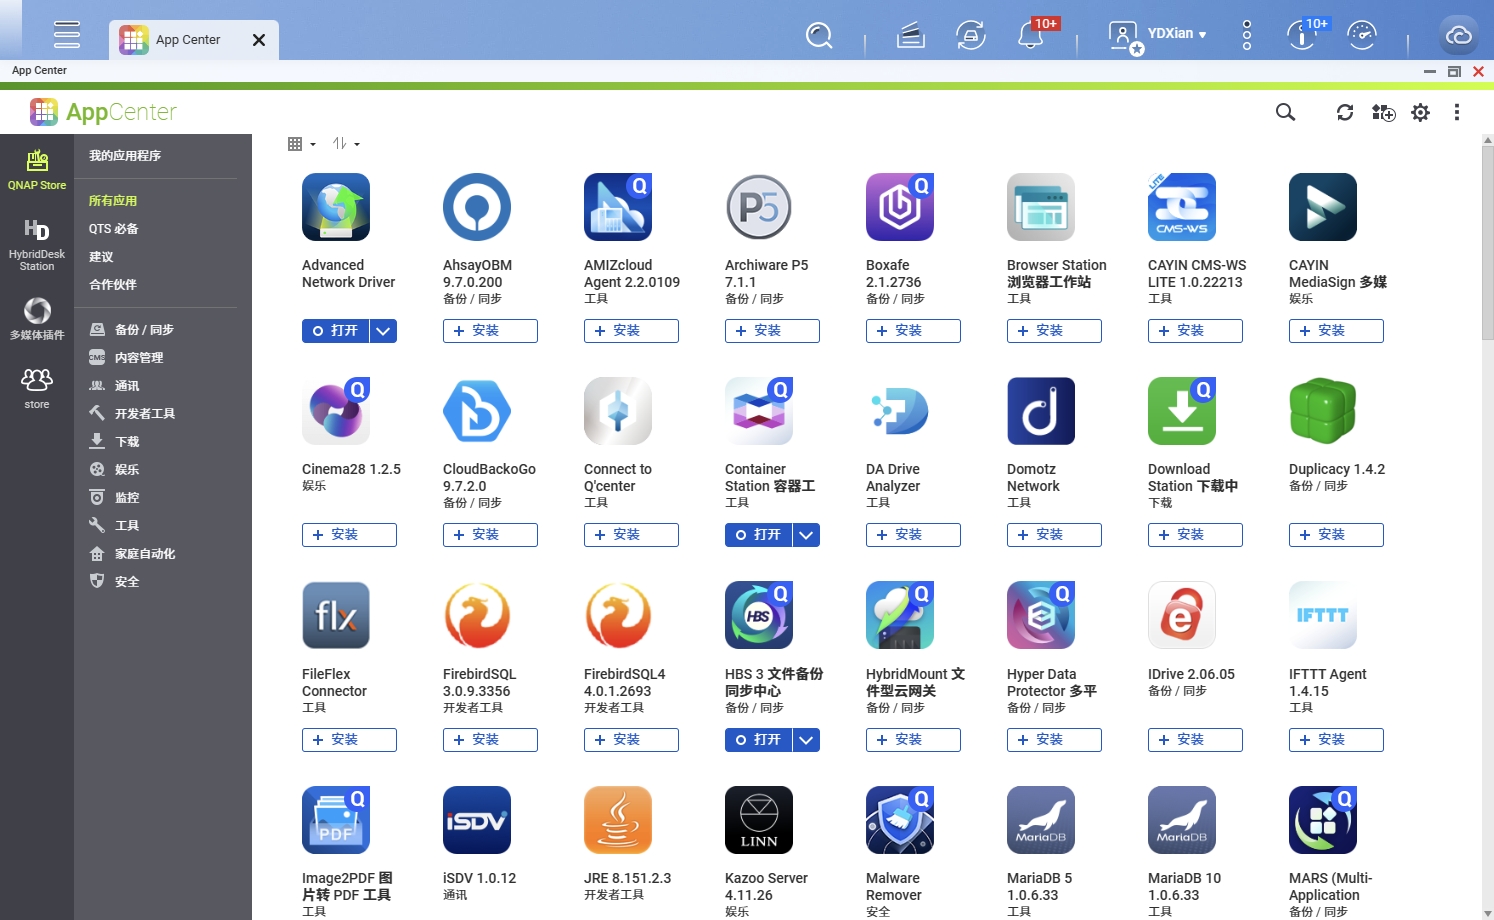Install AhsayOBM app
Viewport: 1494px width, 920px height.
click(x=490, y=331)
